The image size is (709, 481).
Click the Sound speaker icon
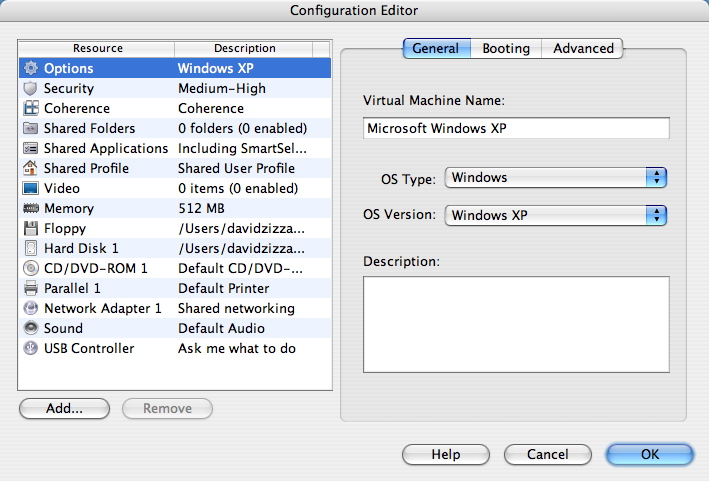tap(31, 328)
